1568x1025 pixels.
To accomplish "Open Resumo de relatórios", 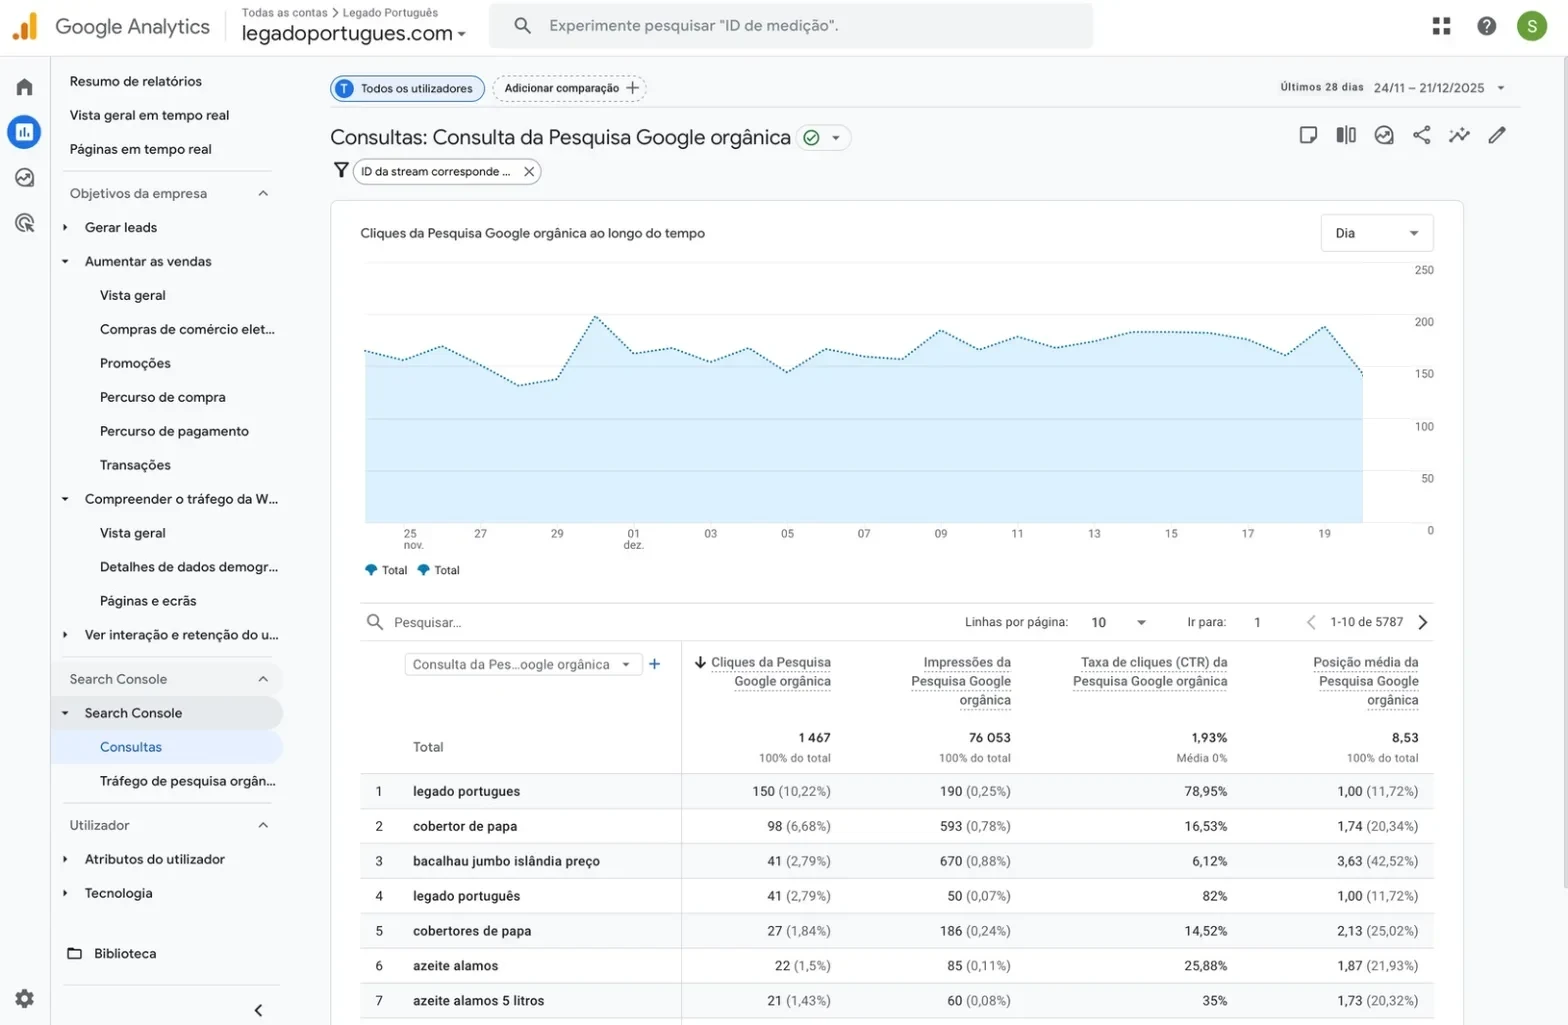I will [135, 81].
